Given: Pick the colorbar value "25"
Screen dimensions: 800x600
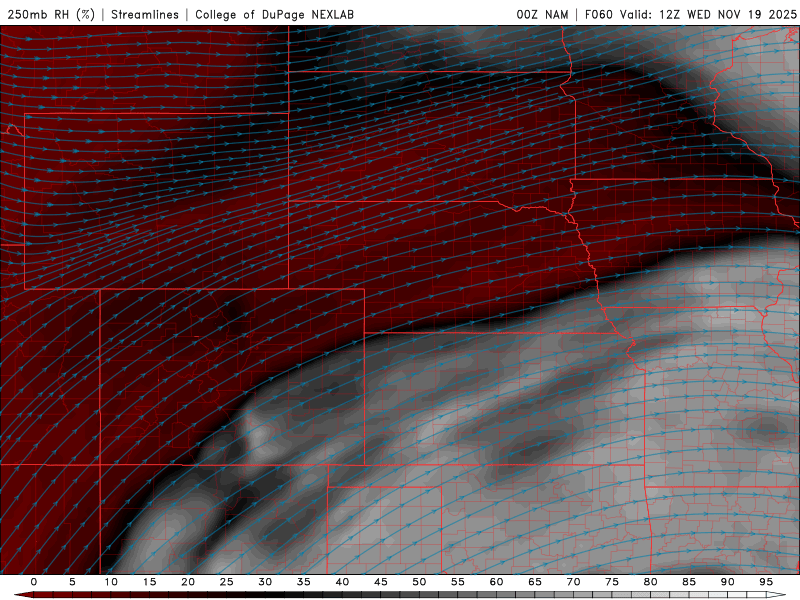Looking at the screenshot, I should [x=227, y=582].
